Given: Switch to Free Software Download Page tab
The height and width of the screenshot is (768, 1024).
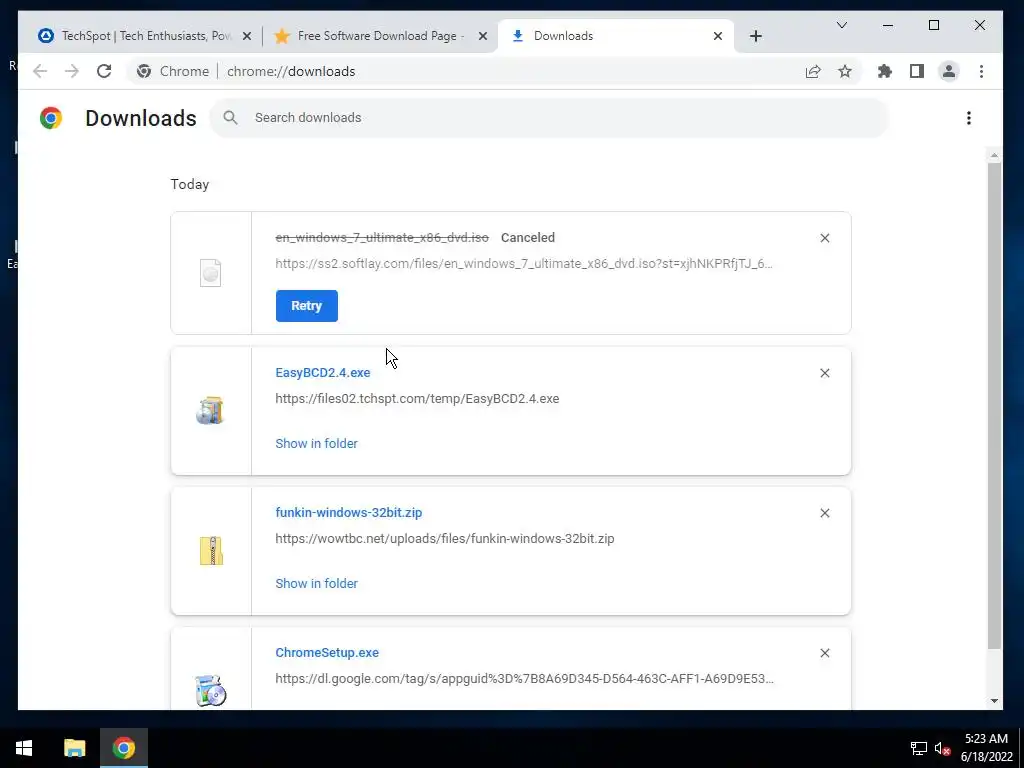Looking at the screenshot, I should 381,36.
